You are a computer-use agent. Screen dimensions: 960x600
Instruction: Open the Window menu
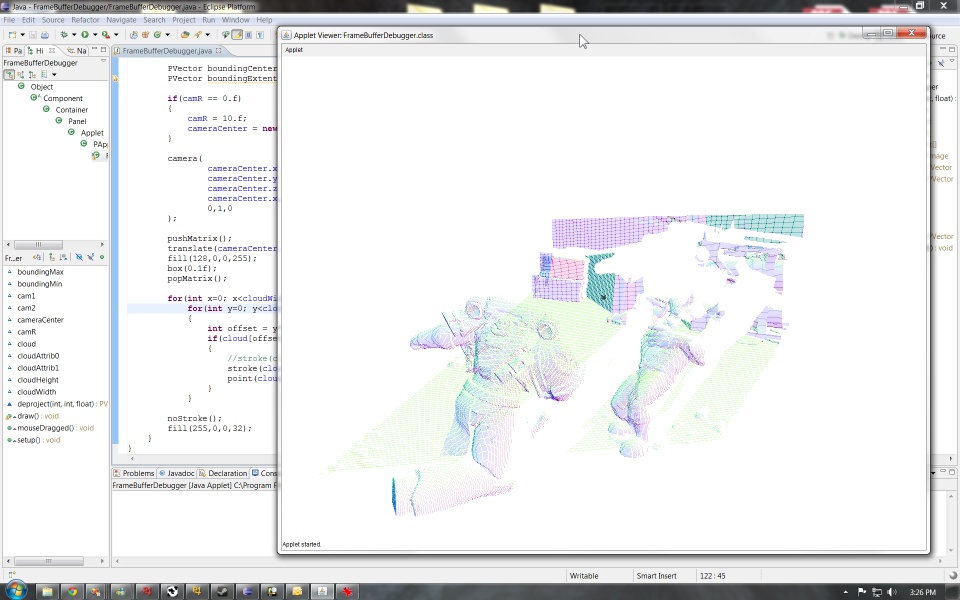235,20
